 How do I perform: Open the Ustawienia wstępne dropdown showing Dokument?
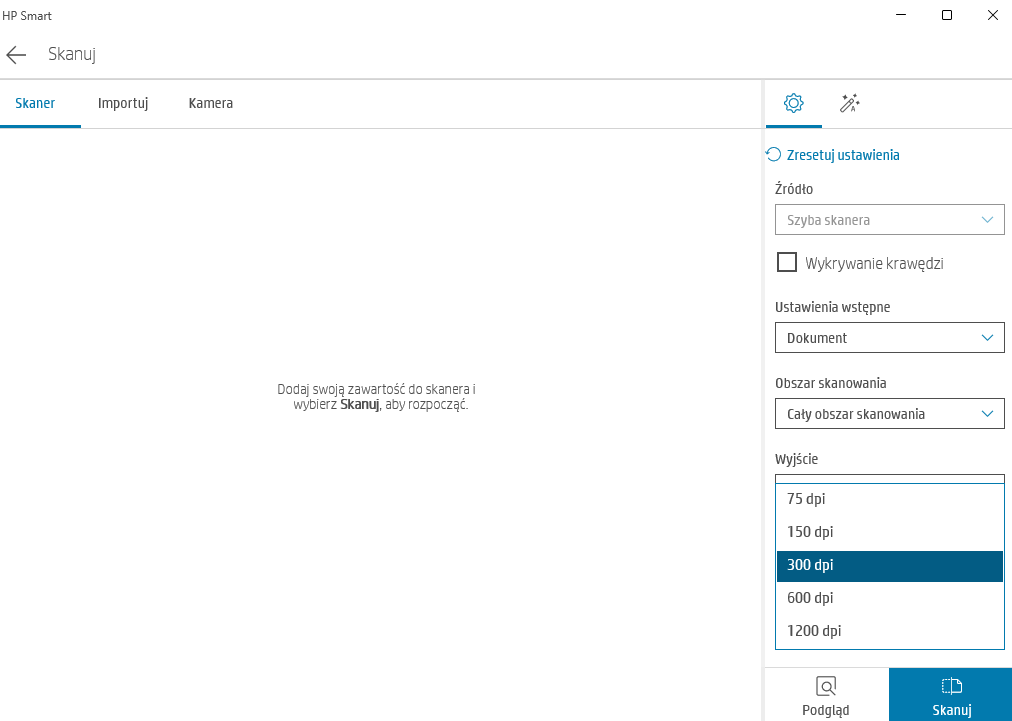pyautogui.click(x=889, y=338)
